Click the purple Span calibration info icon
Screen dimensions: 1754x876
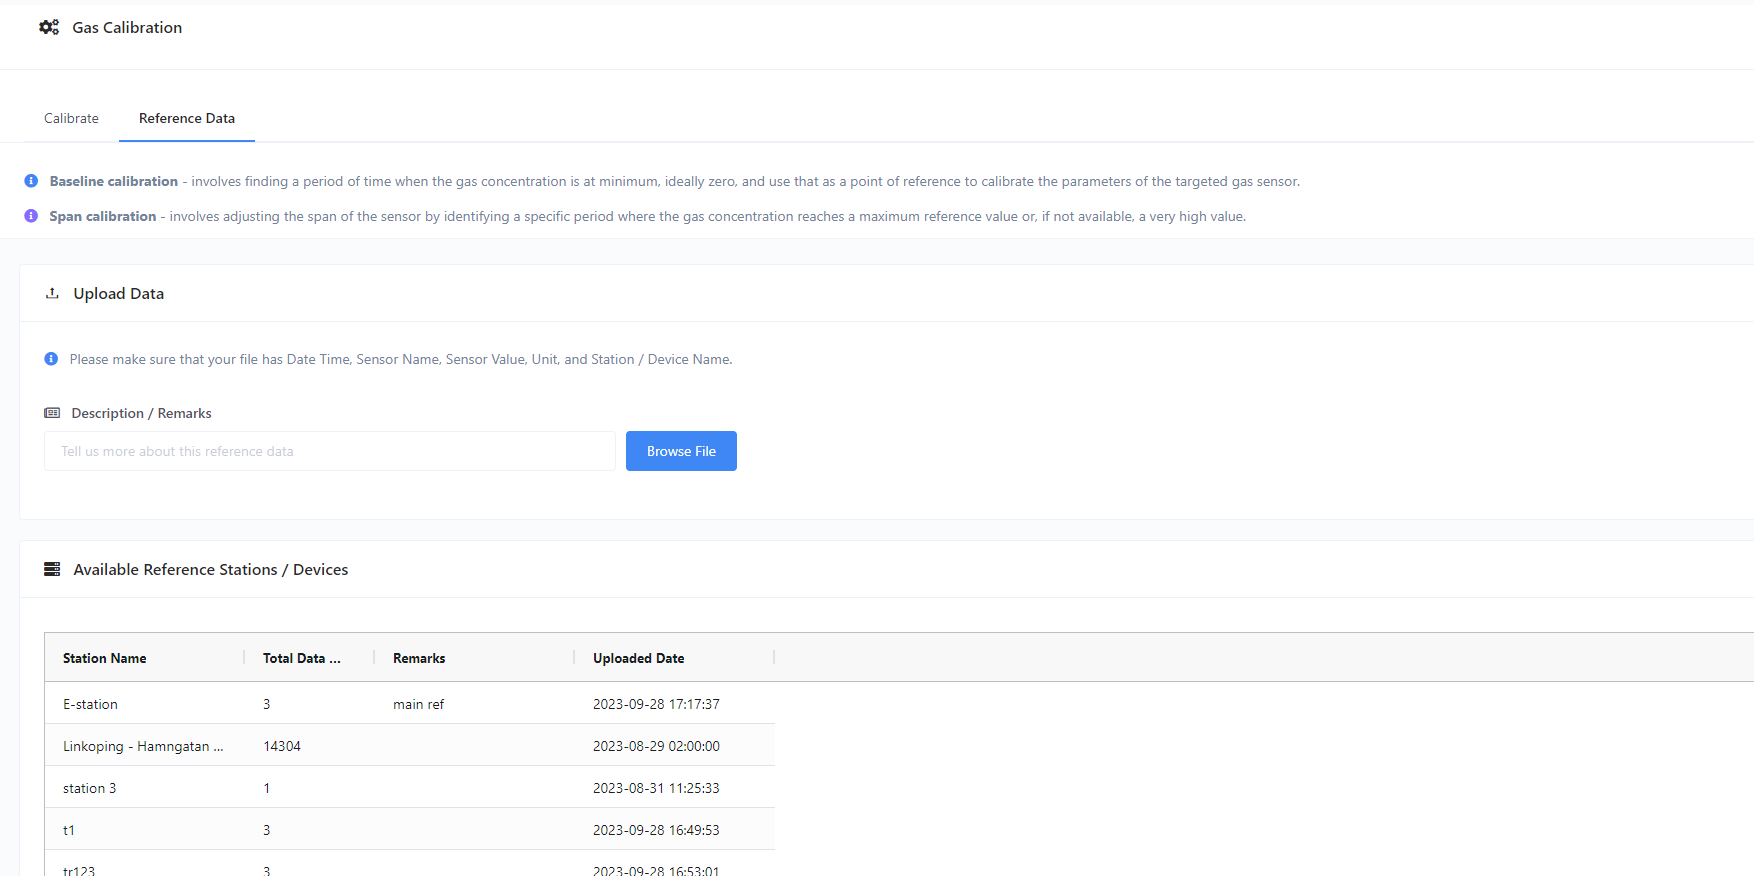31,216
